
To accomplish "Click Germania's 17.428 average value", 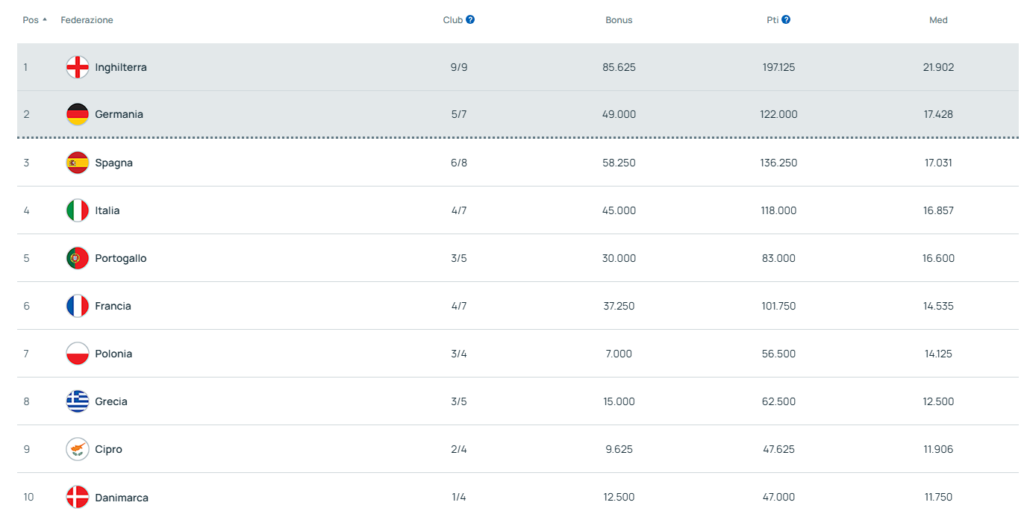I will click(x=938, y=114).
